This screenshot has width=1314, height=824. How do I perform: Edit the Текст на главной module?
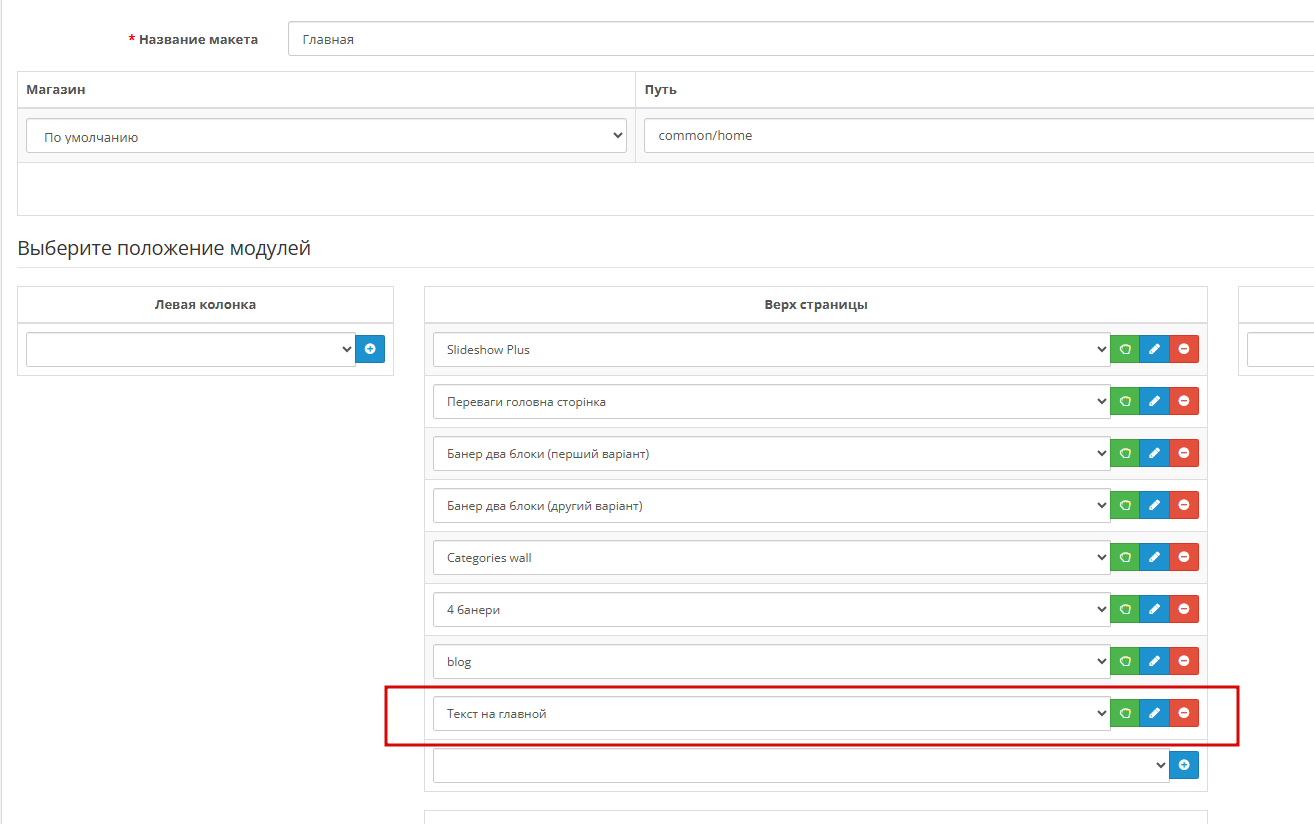click(1154, 713)
